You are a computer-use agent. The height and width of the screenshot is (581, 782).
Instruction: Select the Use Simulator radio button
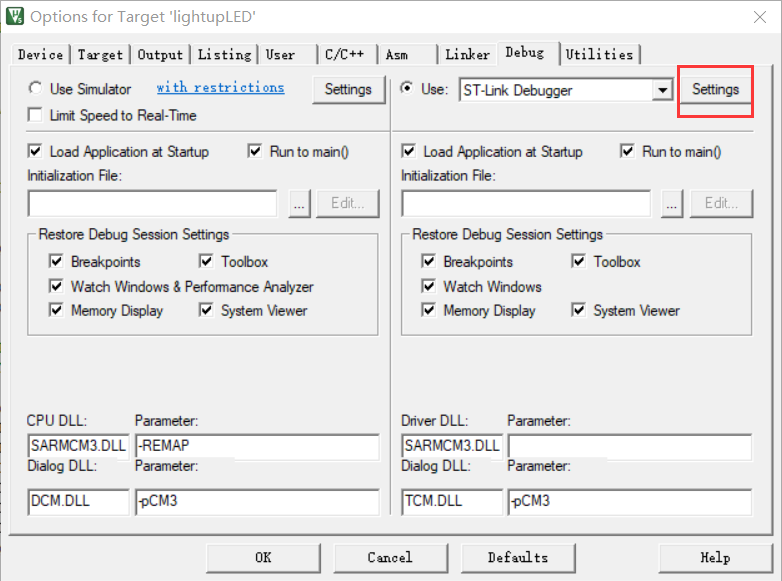pos(35,88)
